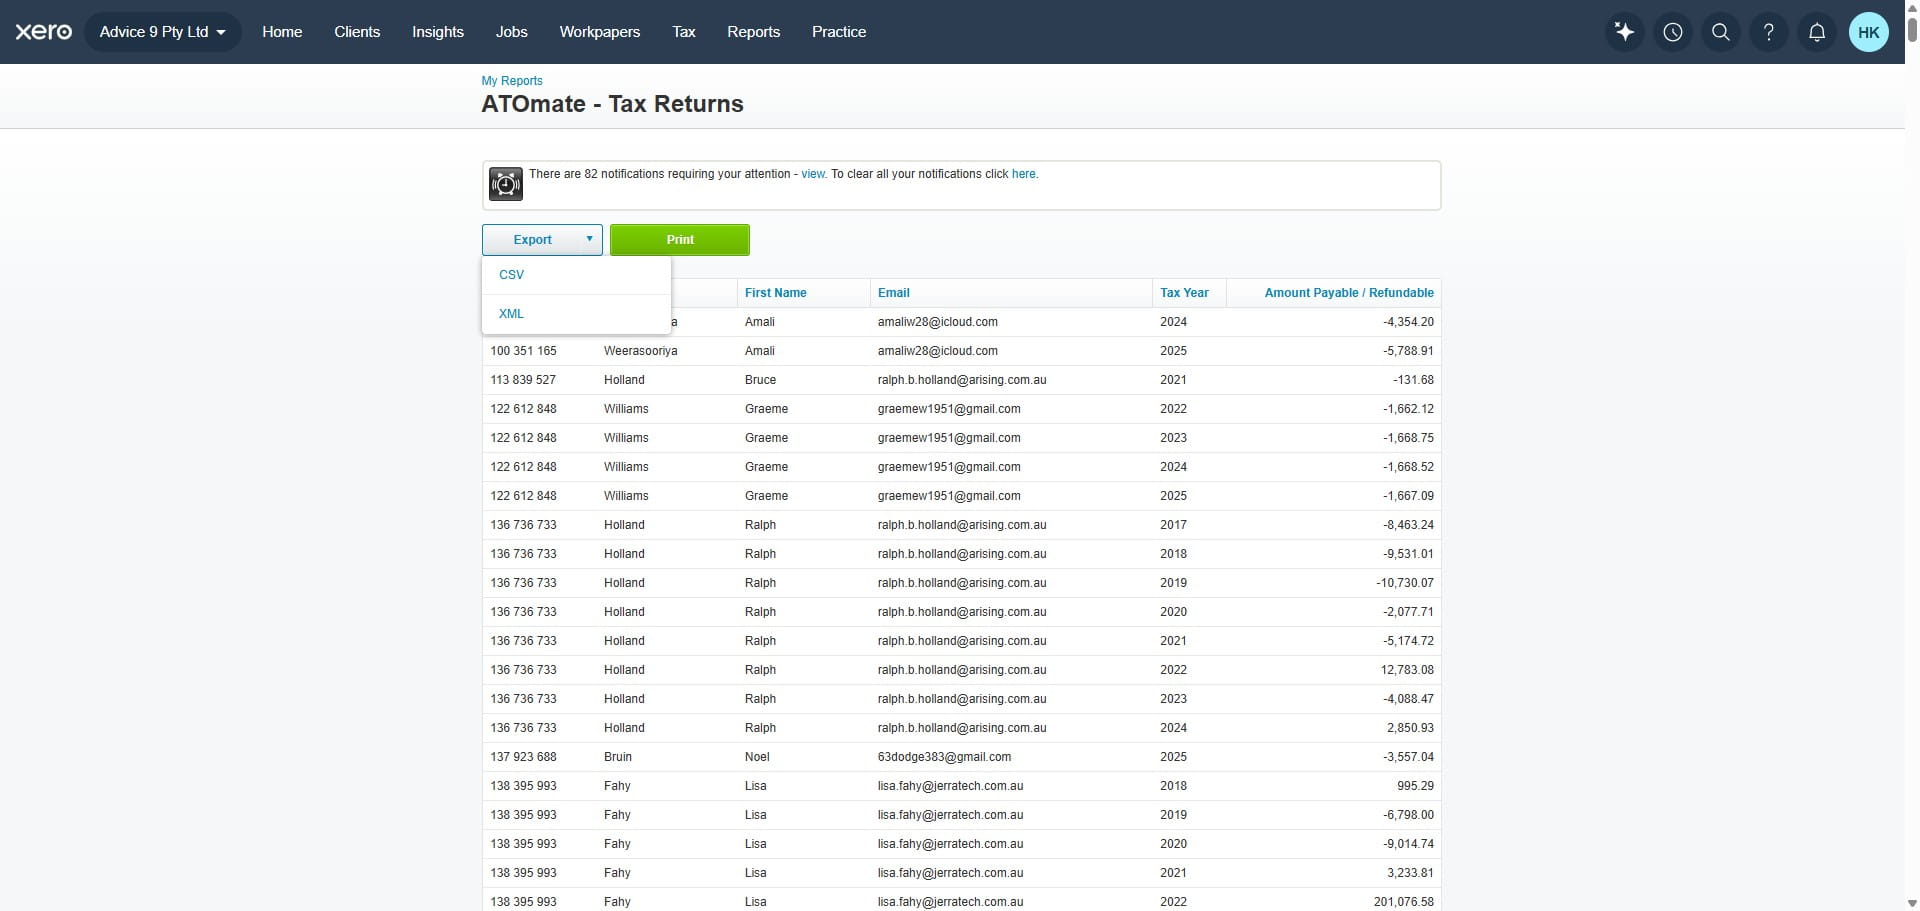The width and height of the screenshot is (1920, 911).
Task: Click amount -4,354.20
Action: pos(1408,322)
